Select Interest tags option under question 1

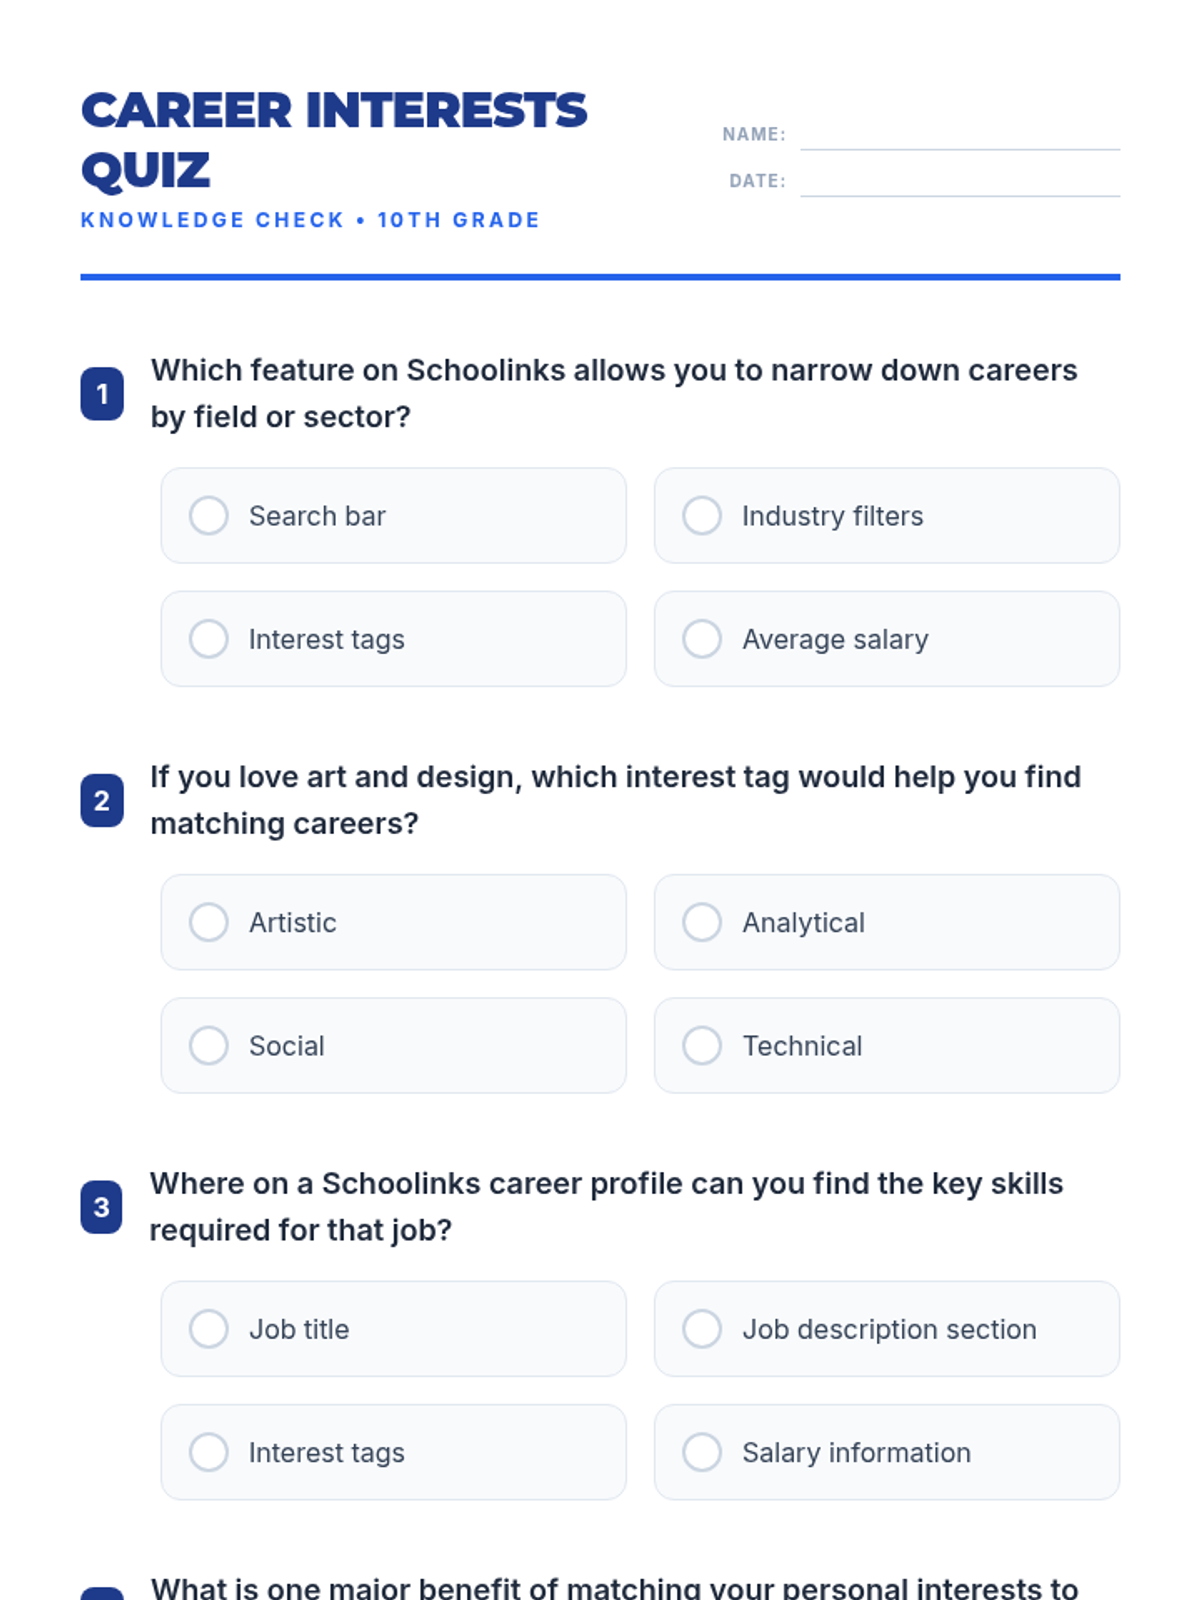click(393, 639)
